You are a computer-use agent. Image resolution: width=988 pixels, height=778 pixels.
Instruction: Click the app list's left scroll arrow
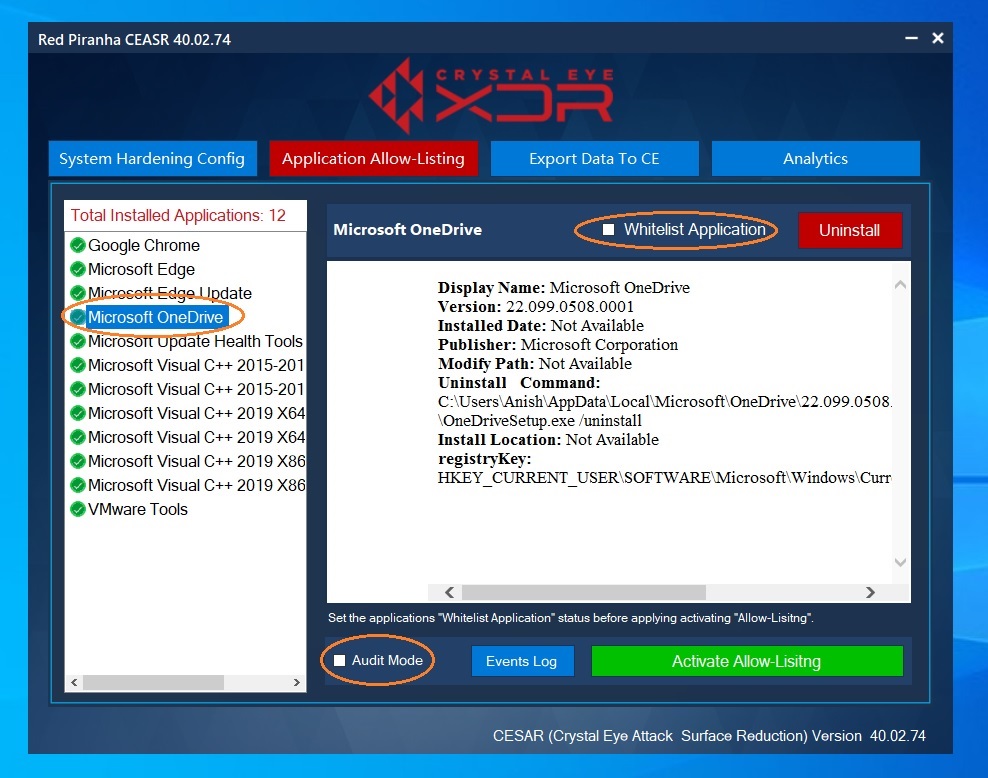click(x=74, y=682)
